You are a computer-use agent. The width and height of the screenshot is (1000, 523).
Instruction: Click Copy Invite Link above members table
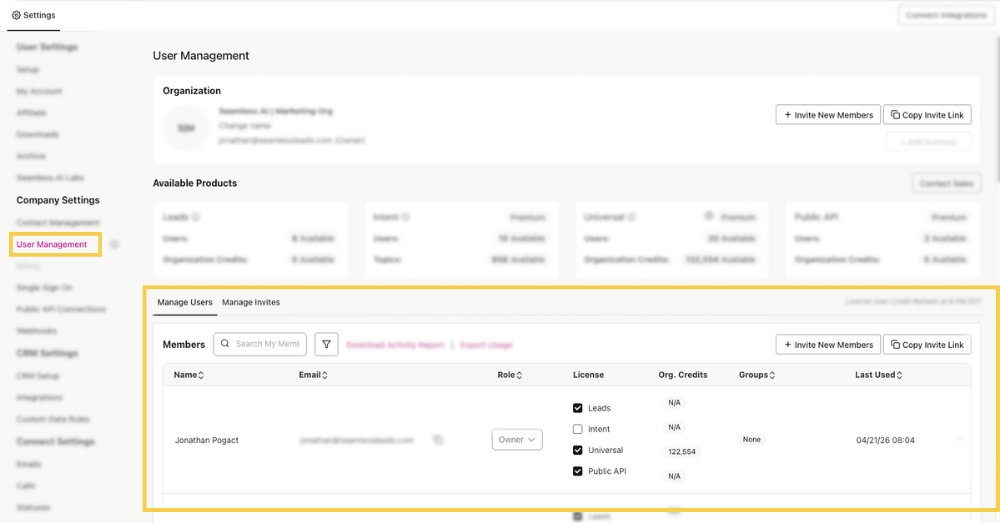point(927,344)
